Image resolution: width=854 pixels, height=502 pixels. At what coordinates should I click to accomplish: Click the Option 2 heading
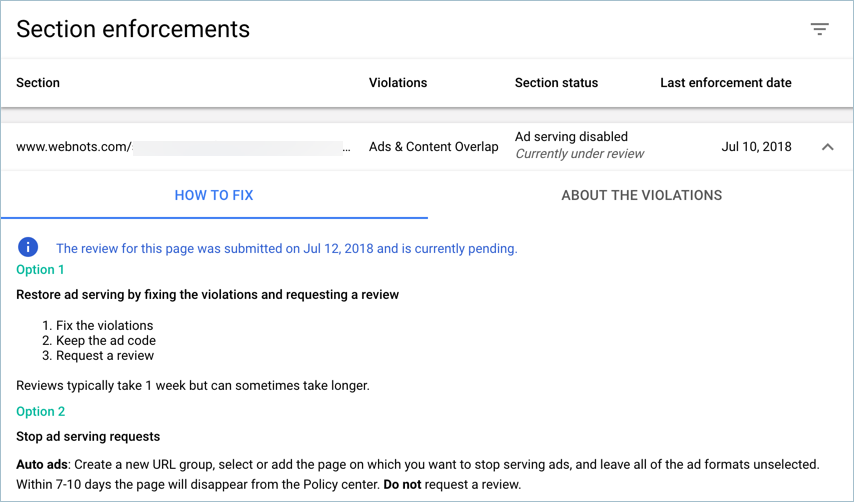tap(40, 411)
